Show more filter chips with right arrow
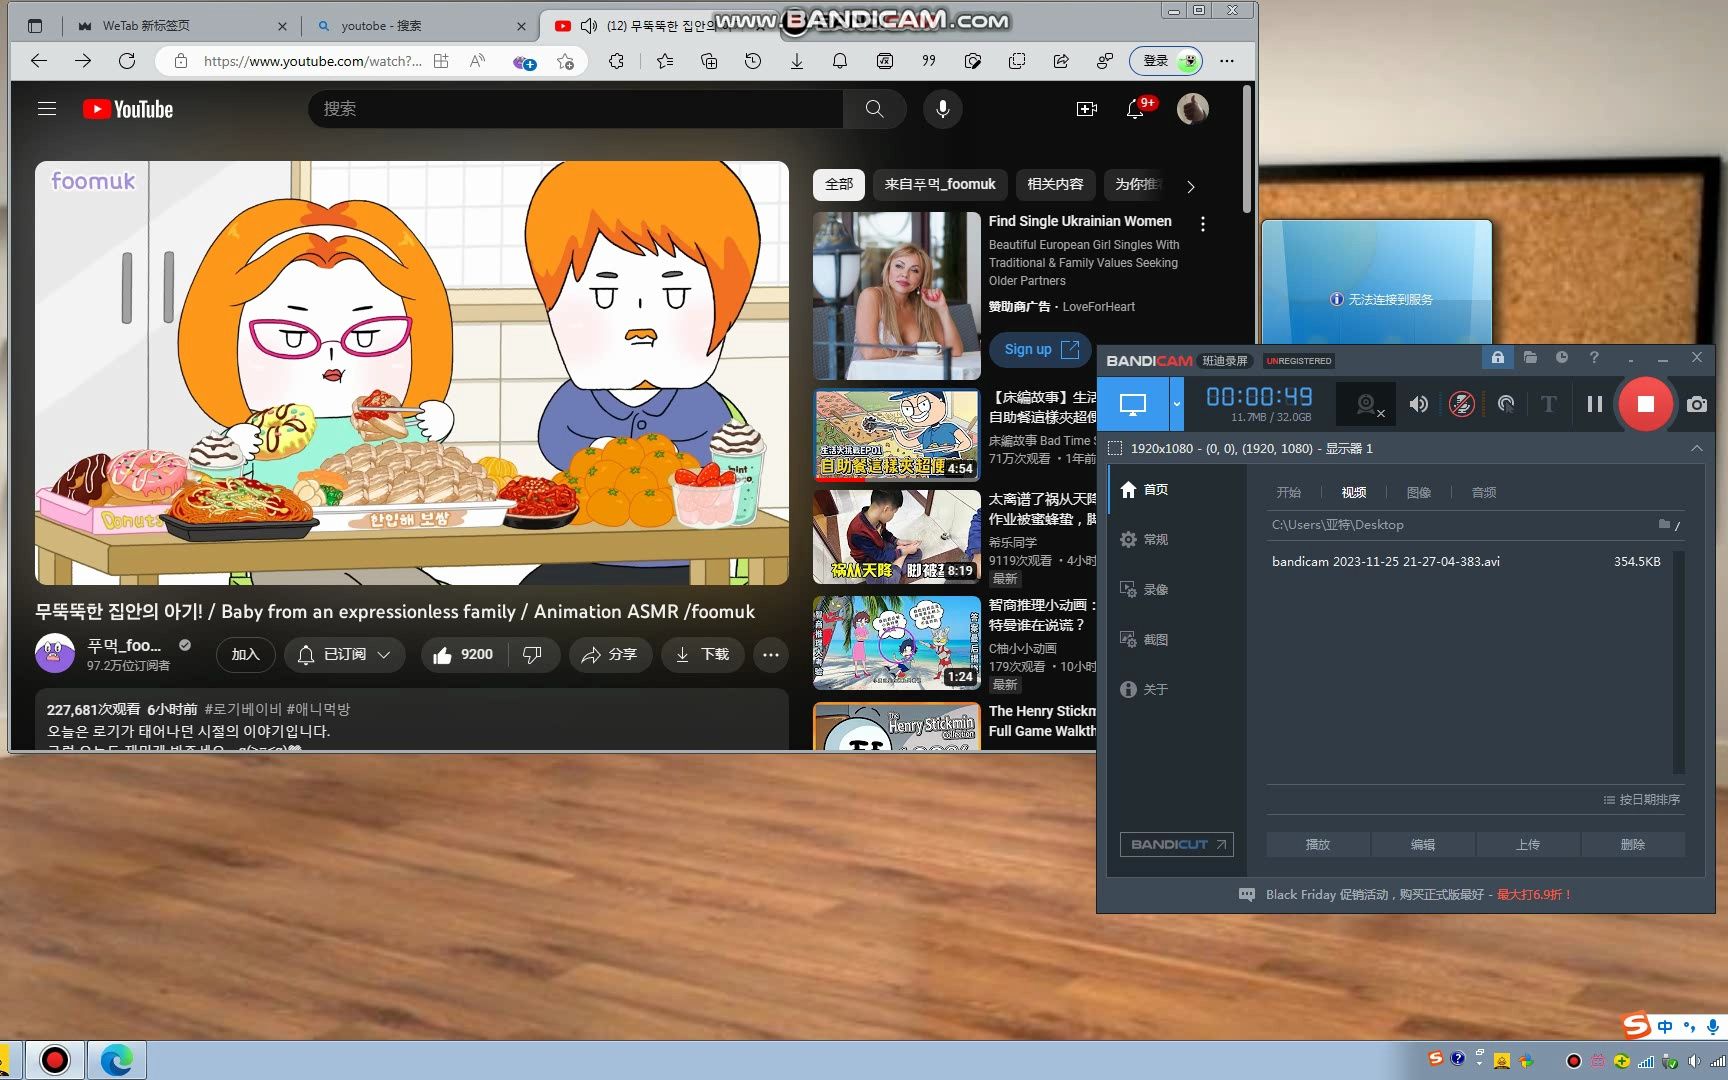Screen dimensions: 1728x1080 [x=1190, y=186]
